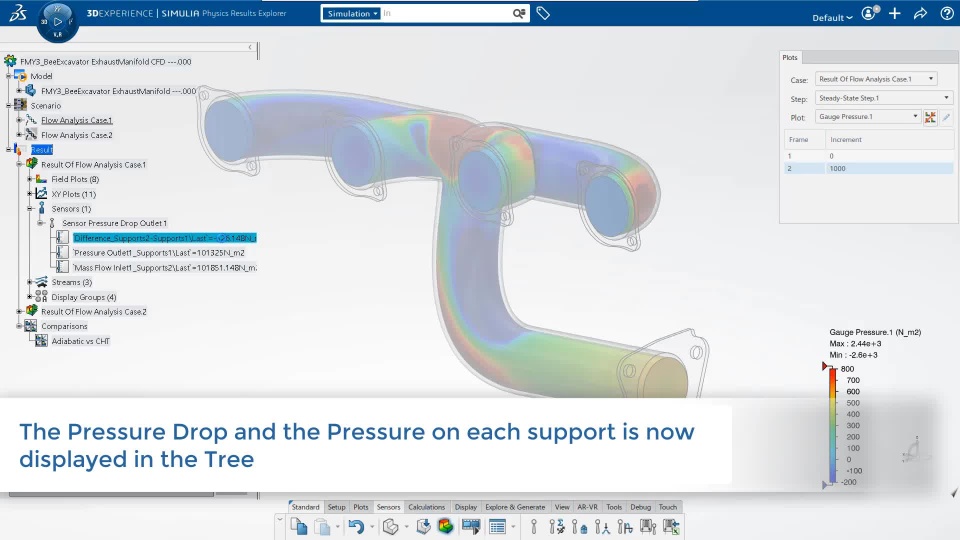Switch to the Explore & Generate tab
Screen dimensions: 960x540
point(515,507)
